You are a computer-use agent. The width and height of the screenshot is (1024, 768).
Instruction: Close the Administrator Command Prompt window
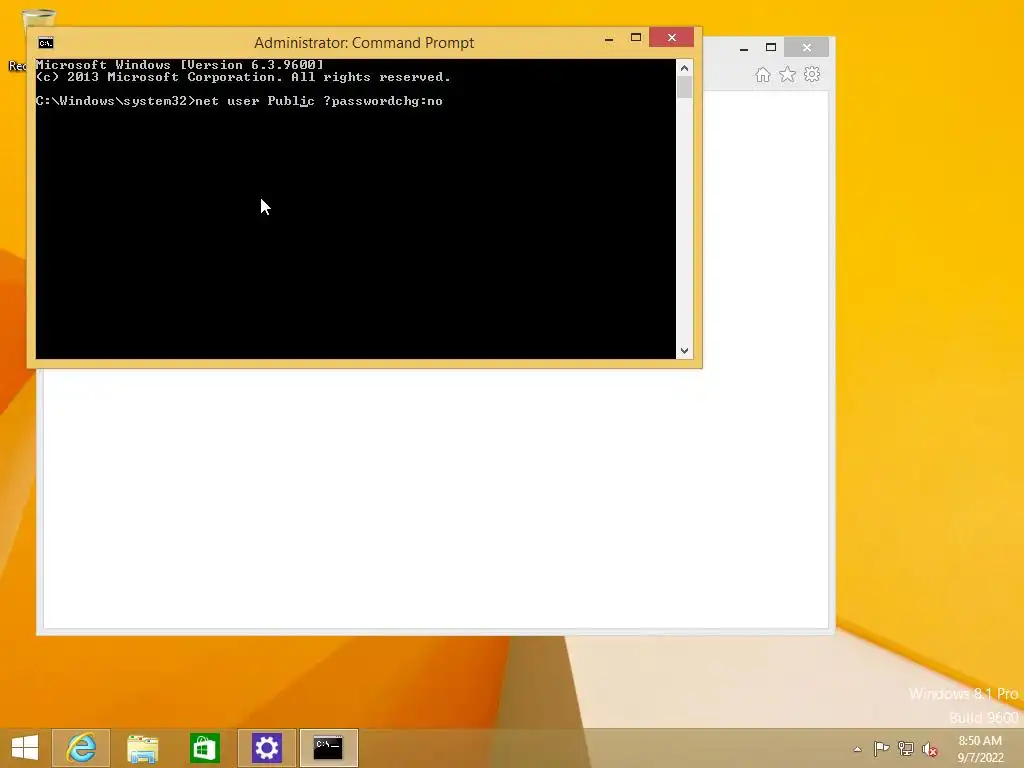(671, 38)
